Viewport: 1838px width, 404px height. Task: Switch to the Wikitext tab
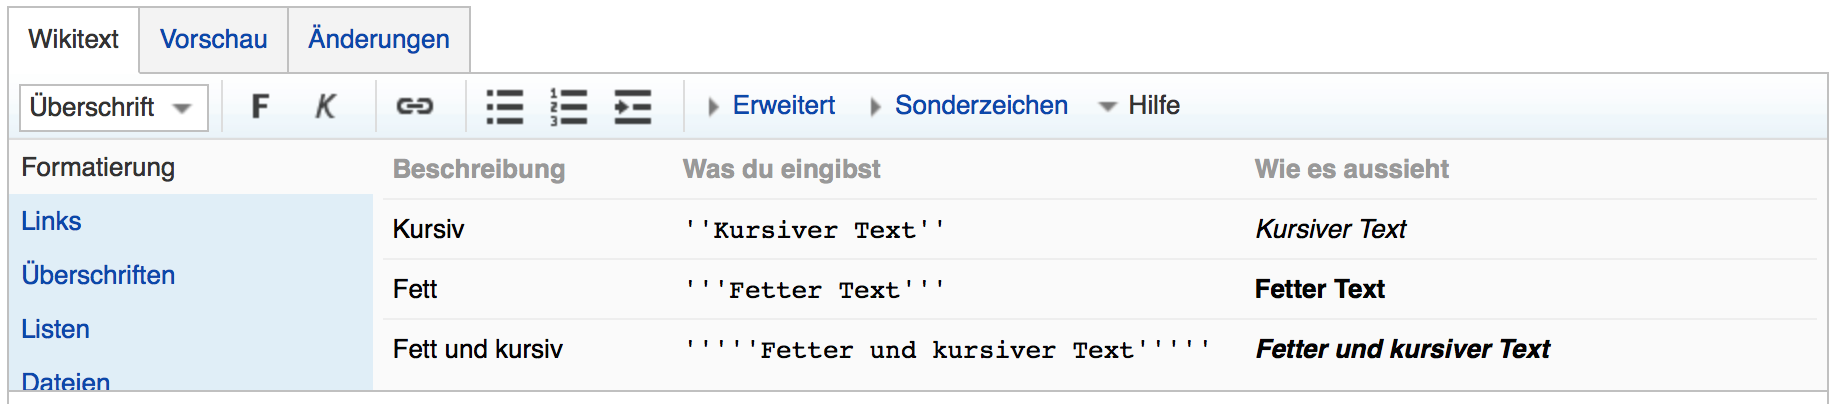73,39
